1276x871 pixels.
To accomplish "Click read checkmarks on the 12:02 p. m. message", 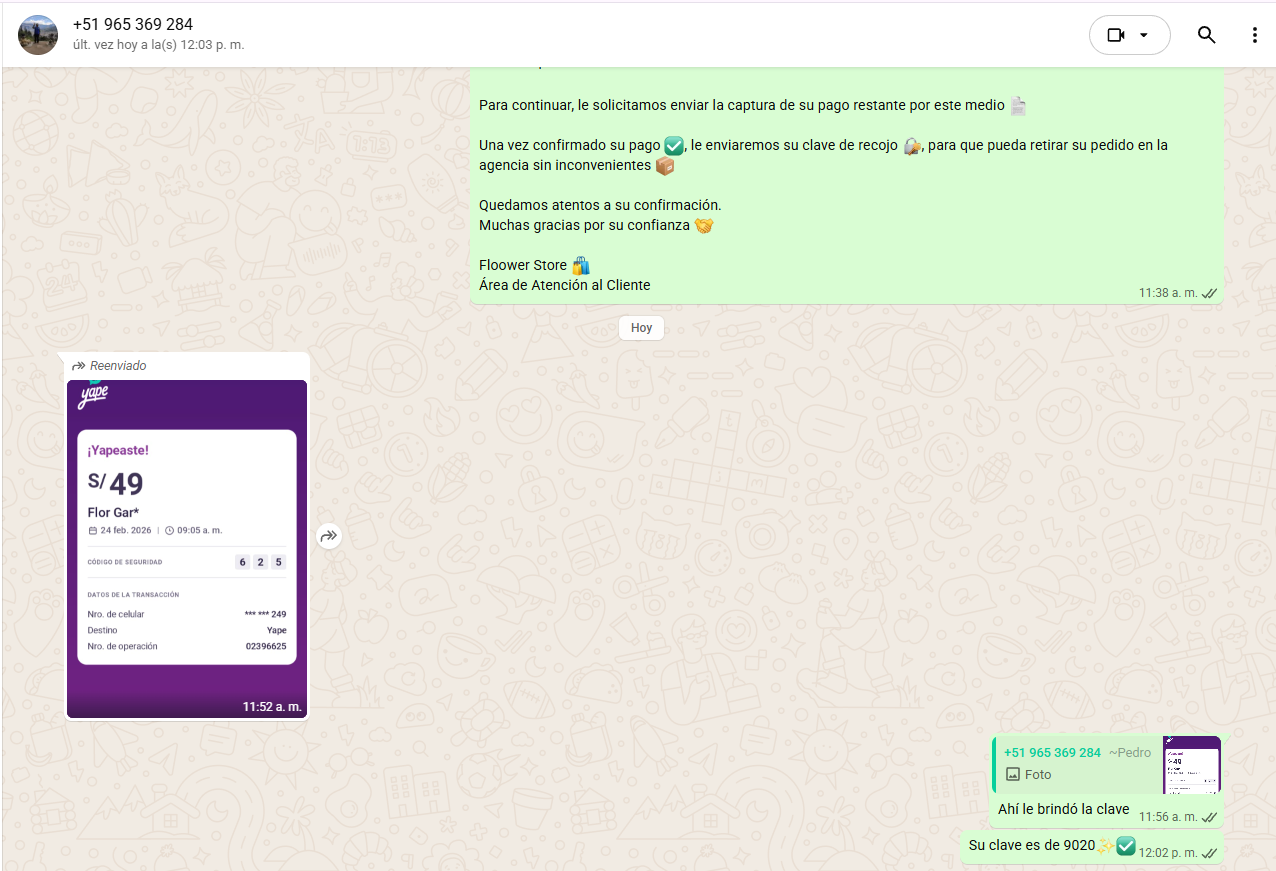I will click(1209, 853).
